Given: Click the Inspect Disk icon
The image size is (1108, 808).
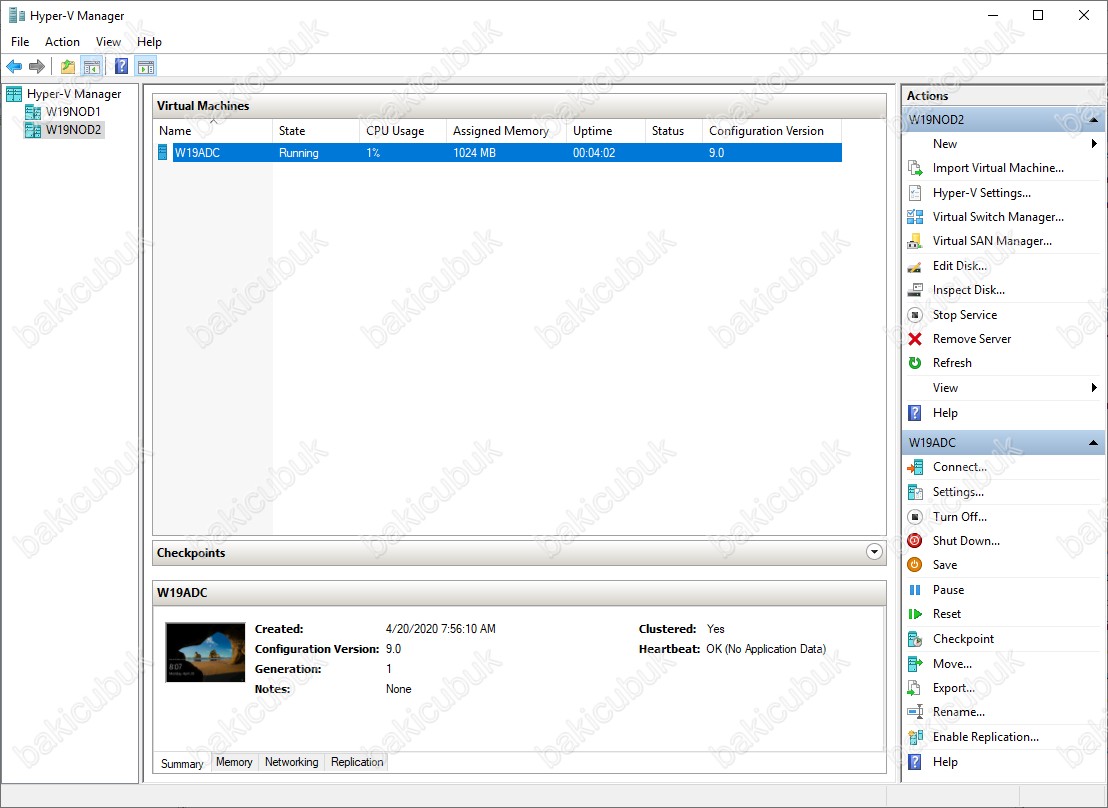Looking at the screenshot, I should pyautogui.click(x=915, y=290).
